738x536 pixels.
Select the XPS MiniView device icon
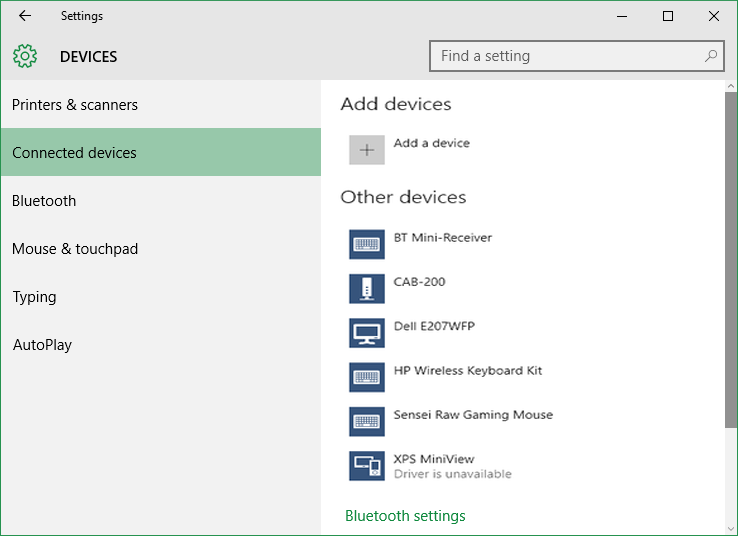(367, 465)
